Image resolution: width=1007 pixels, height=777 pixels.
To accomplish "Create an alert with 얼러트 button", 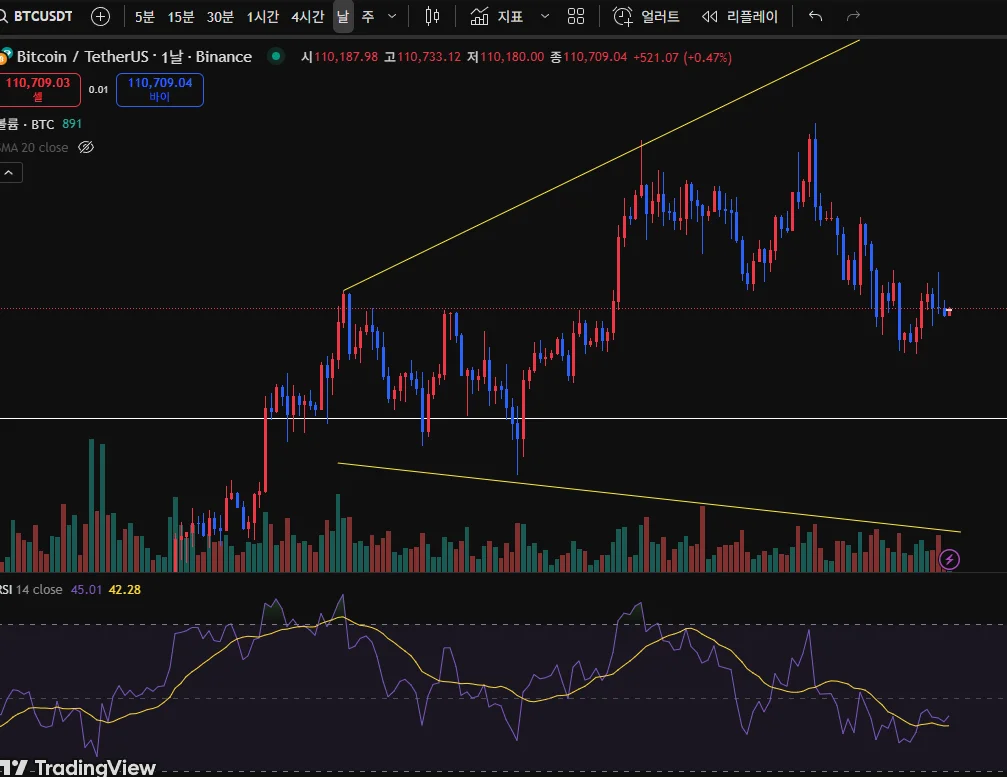I will tap(645, 17).
